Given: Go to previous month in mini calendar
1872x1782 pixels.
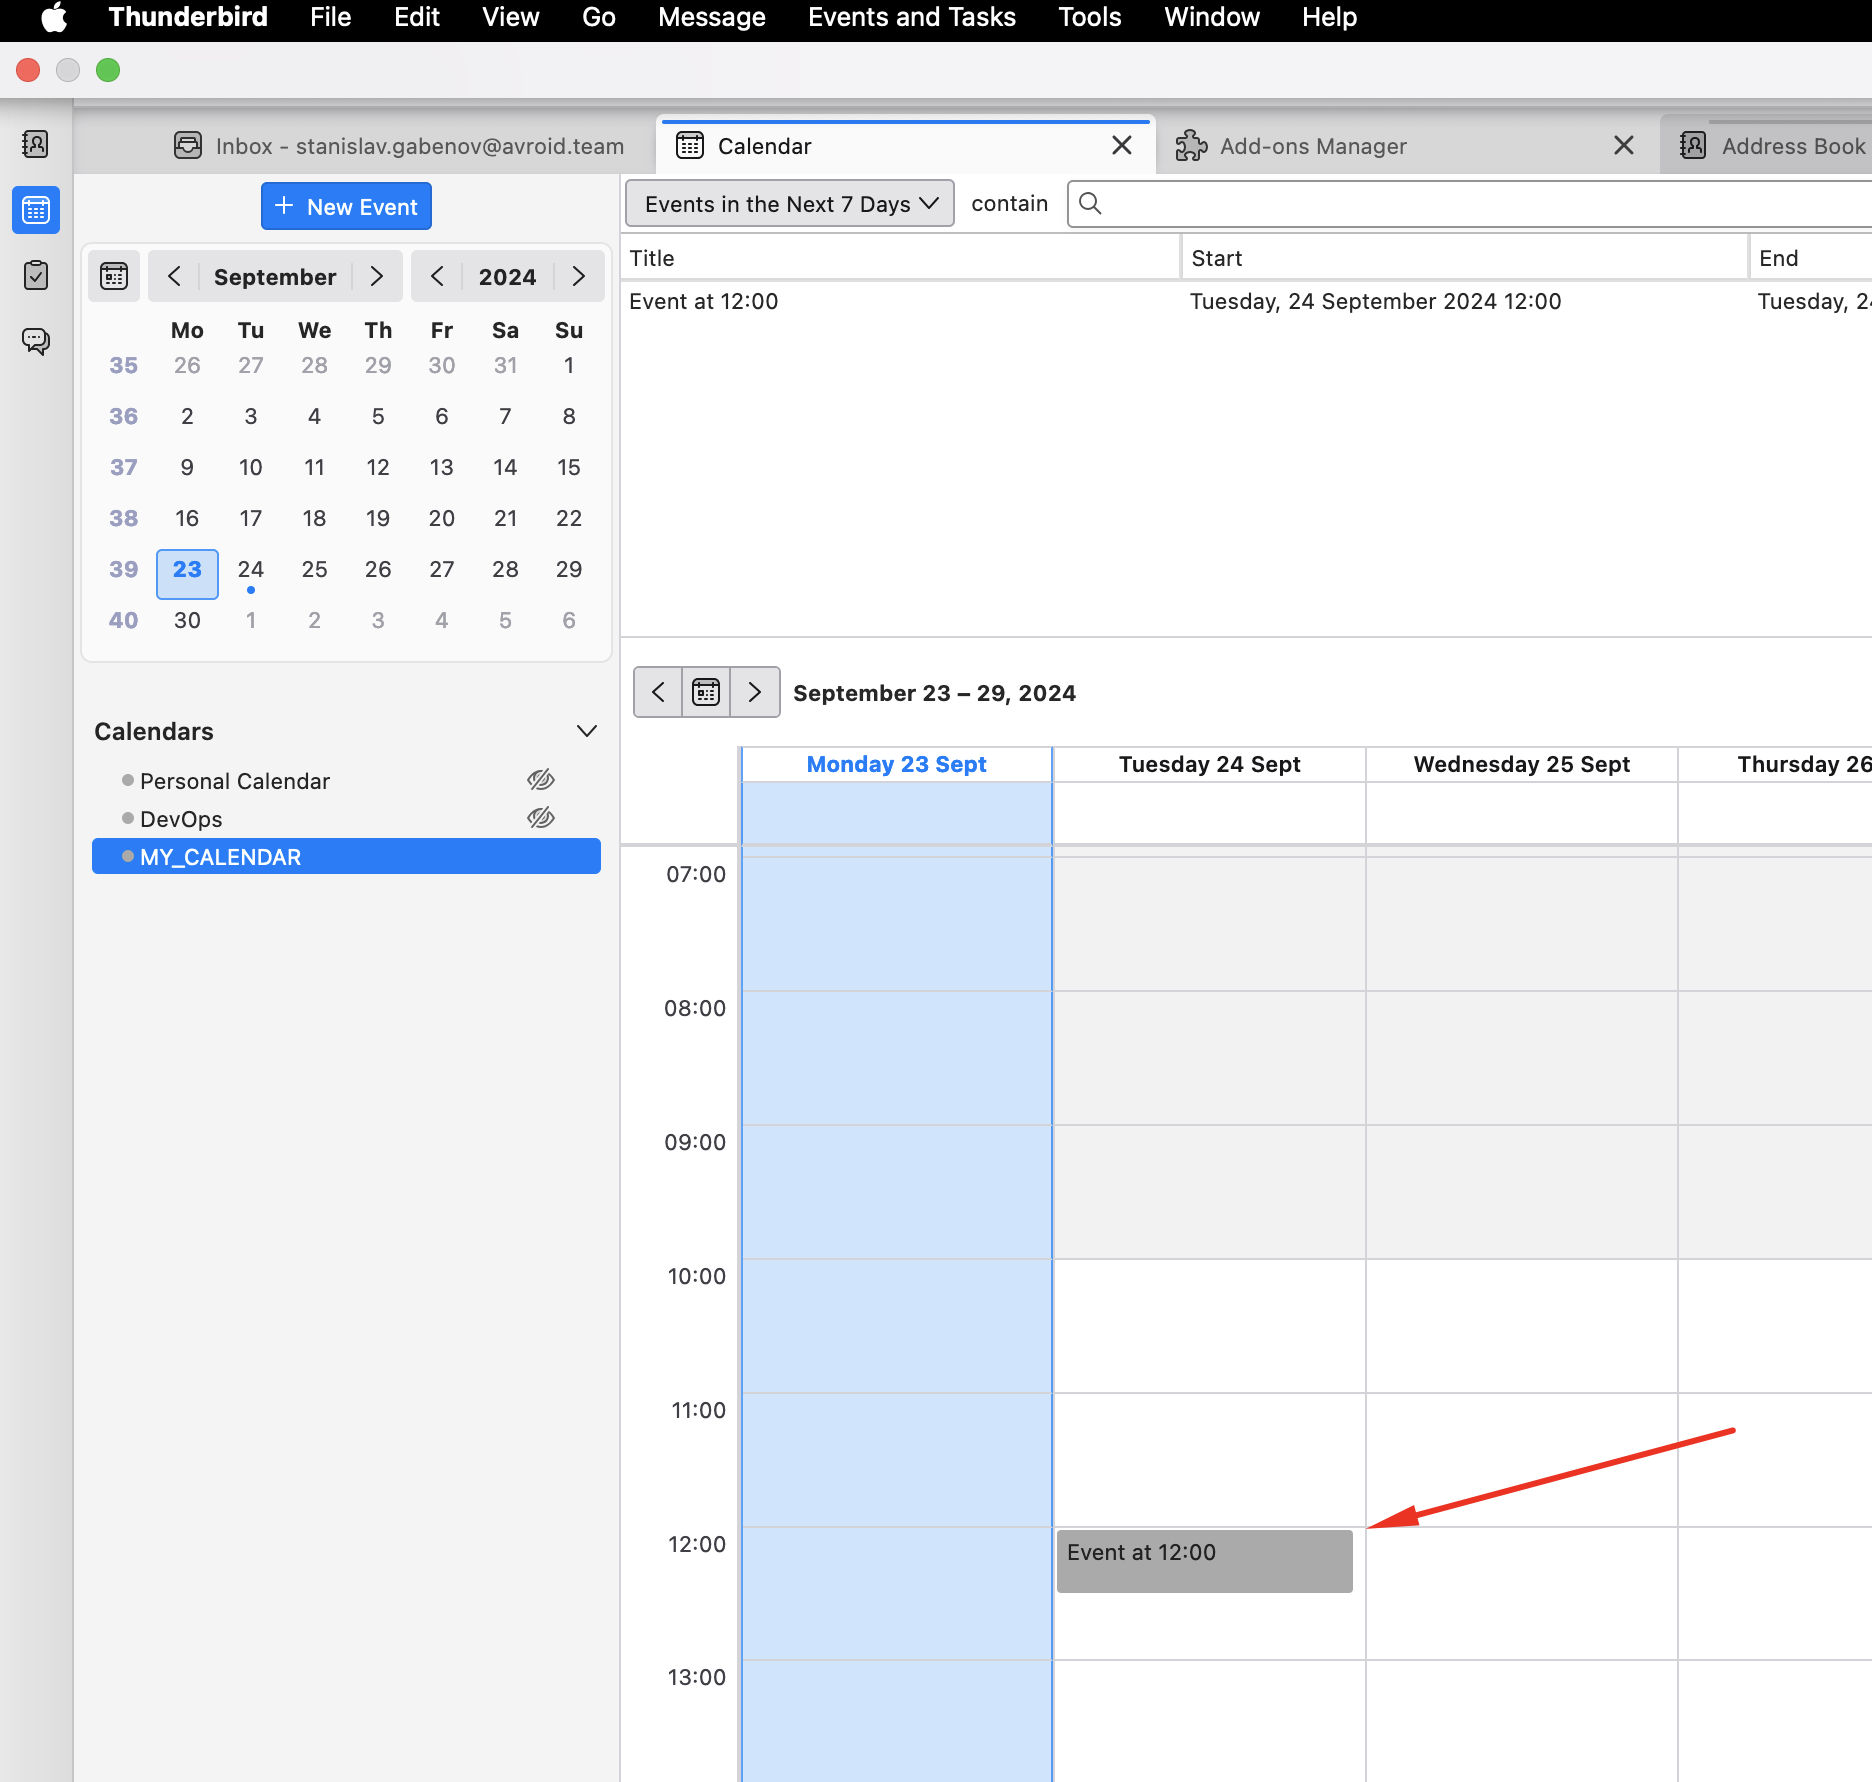Looking at the screenshot, I should [x=174, y=276].
